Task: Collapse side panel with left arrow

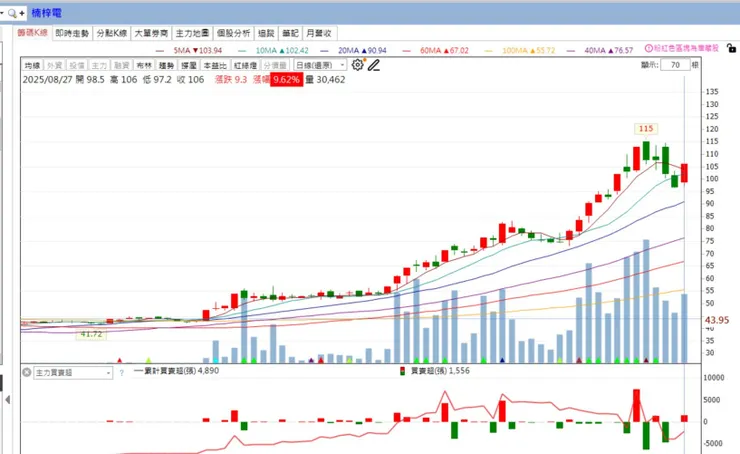Action: coord(8,400)
